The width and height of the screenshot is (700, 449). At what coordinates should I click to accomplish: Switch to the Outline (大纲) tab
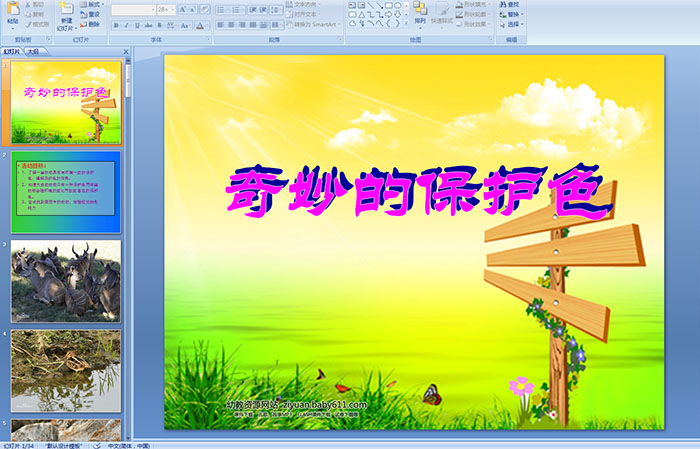tap(33, 50)
